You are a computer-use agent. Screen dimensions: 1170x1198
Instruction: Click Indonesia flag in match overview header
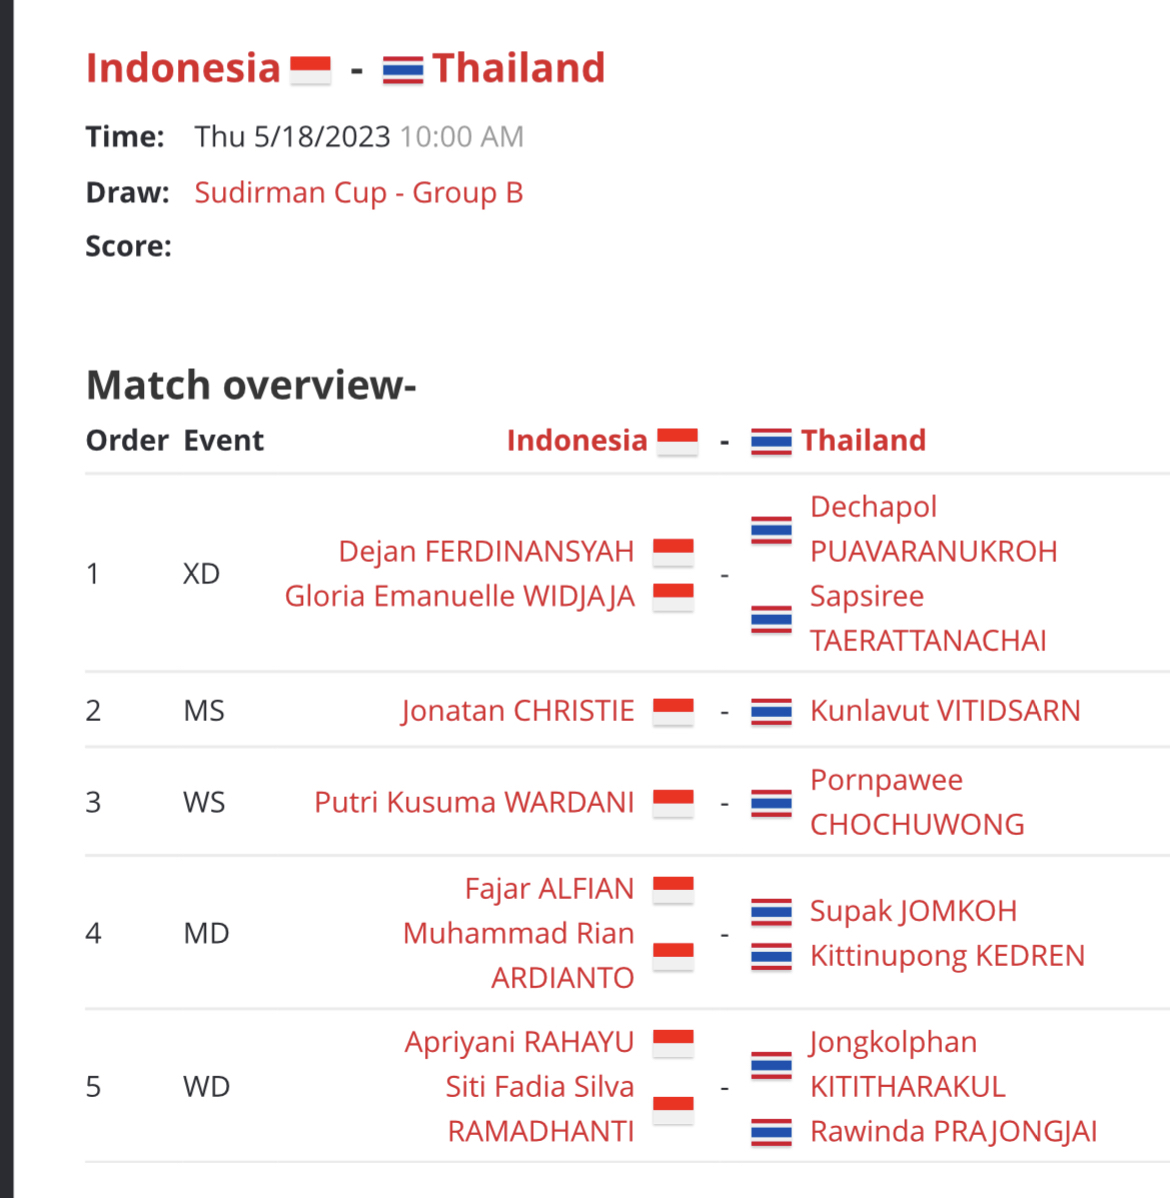click(x=677, y=442)
